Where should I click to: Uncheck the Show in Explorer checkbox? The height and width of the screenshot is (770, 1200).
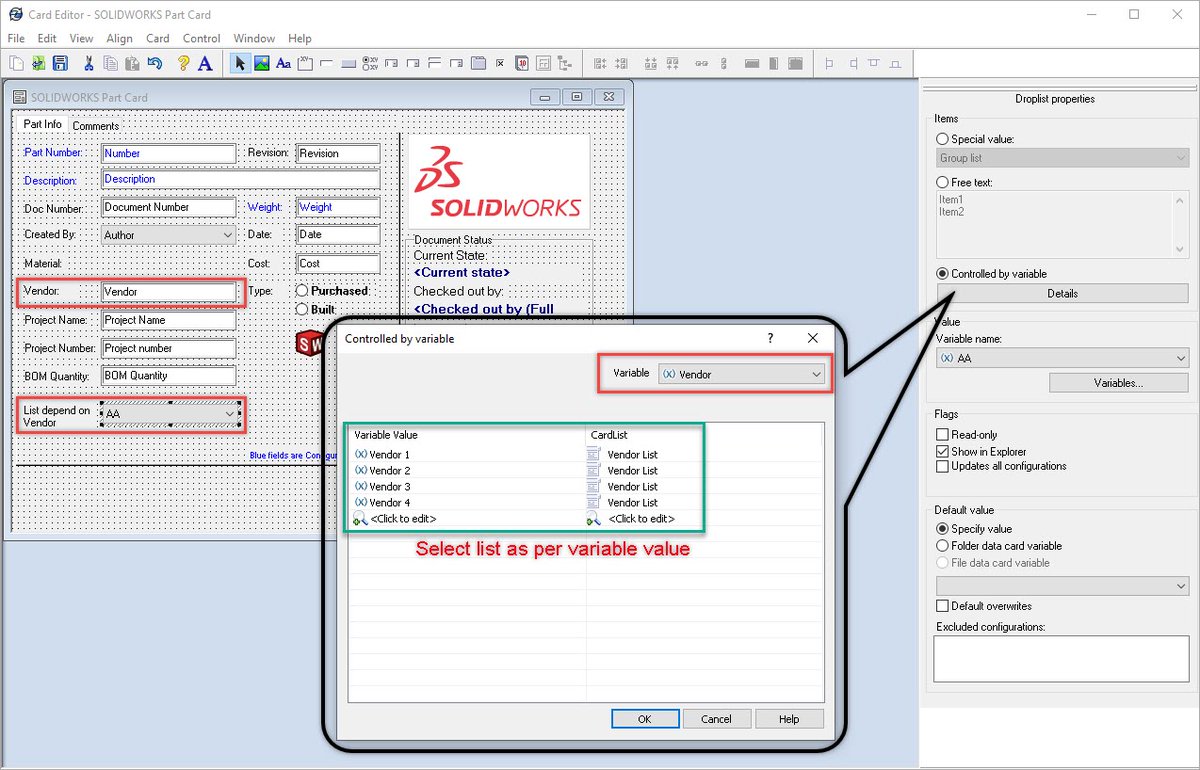tap(942, 451)
